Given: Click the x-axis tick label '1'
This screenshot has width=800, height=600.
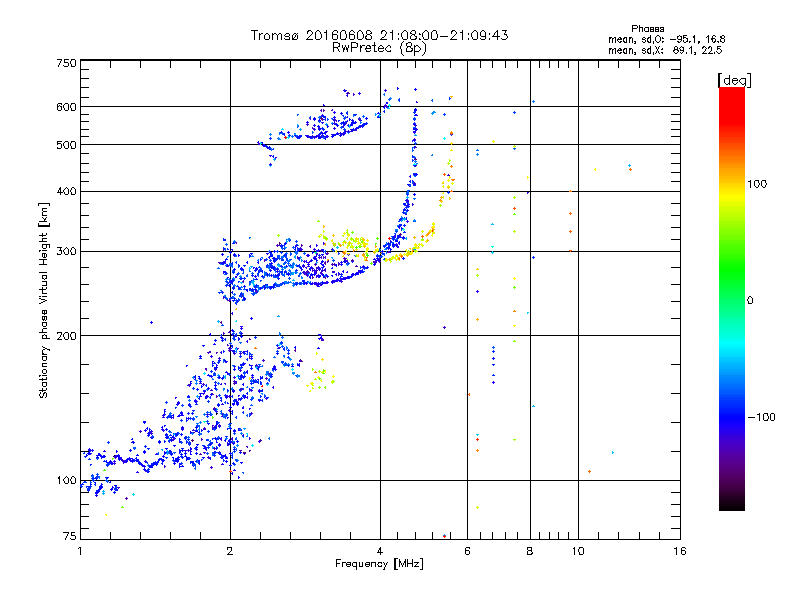Looking at the screenshot, I should (x=80, y=551).
